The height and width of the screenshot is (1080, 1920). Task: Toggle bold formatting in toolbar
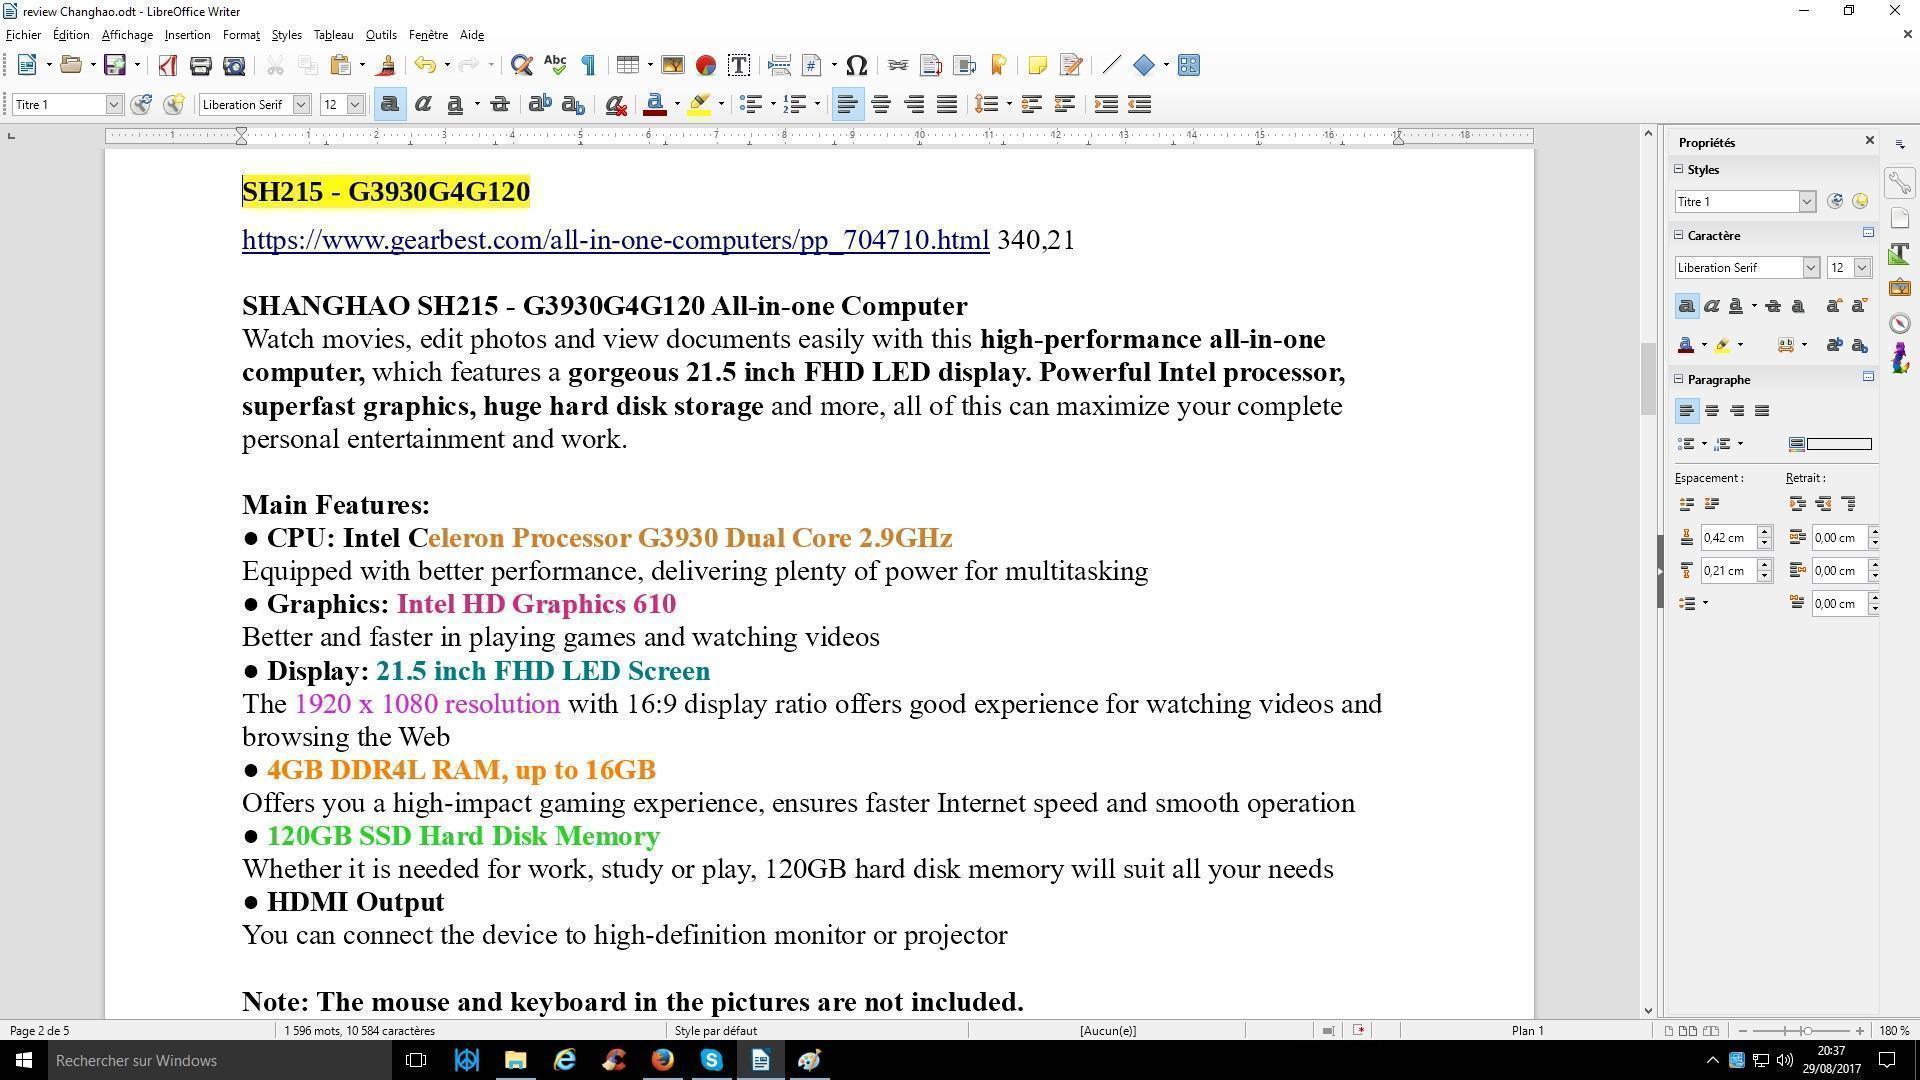(390, 105)
